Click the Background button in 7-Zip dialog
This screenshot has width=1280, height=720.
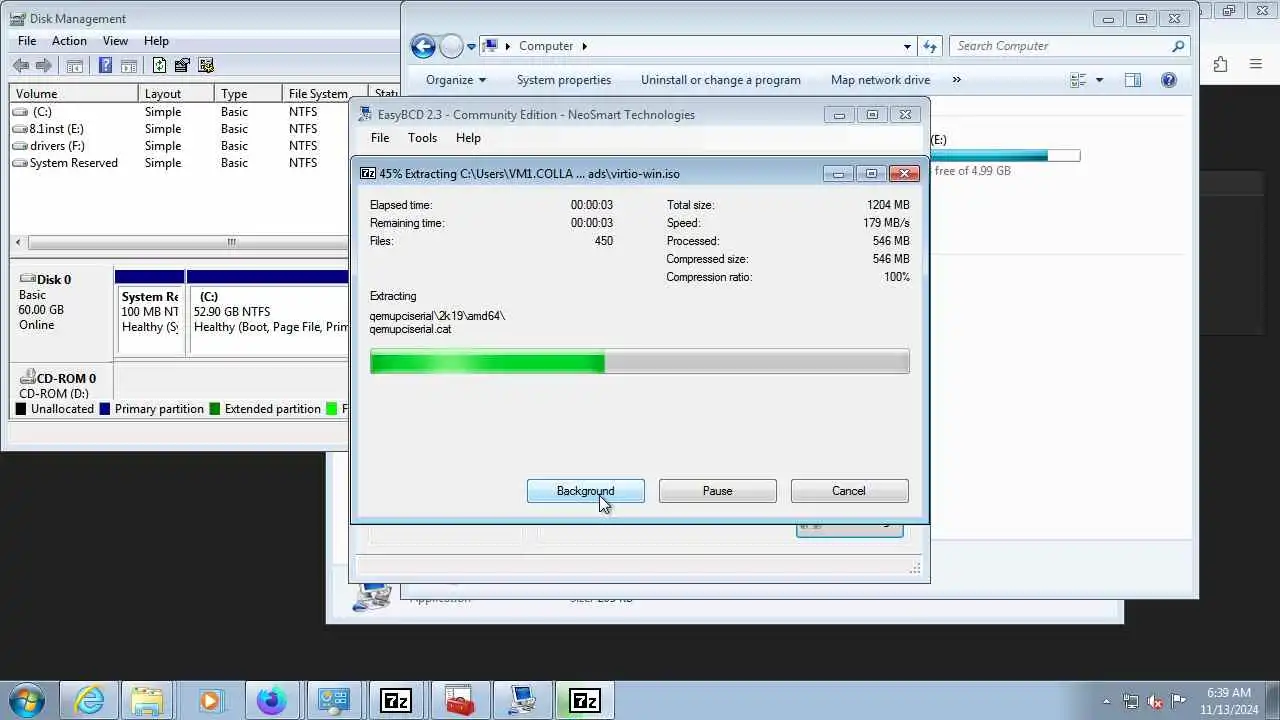[x=586, y=491]
